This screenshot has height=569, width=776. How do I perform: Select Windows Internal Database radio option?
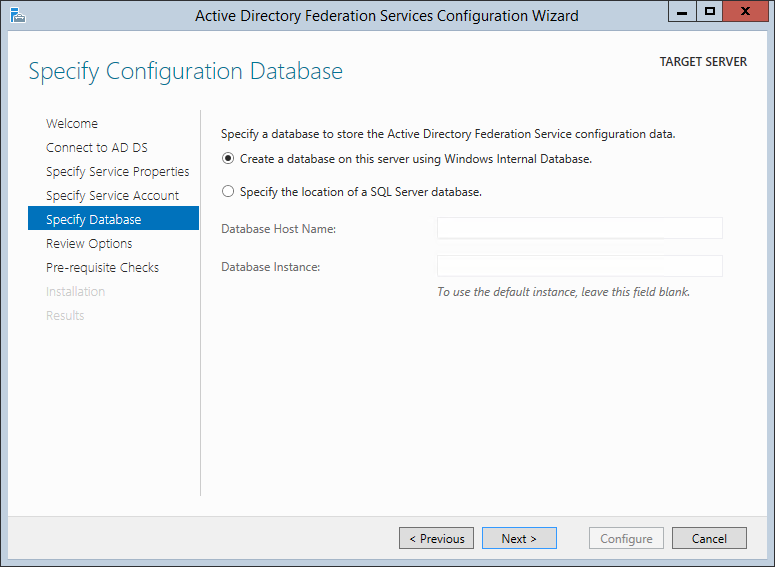point(229,159)
